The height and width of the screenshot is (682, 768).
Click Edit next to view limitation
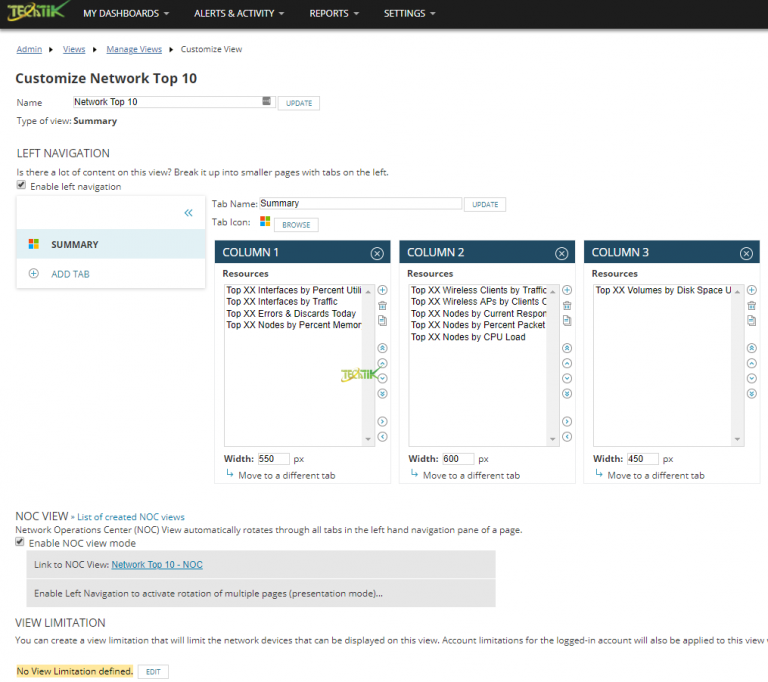(153, 672)
